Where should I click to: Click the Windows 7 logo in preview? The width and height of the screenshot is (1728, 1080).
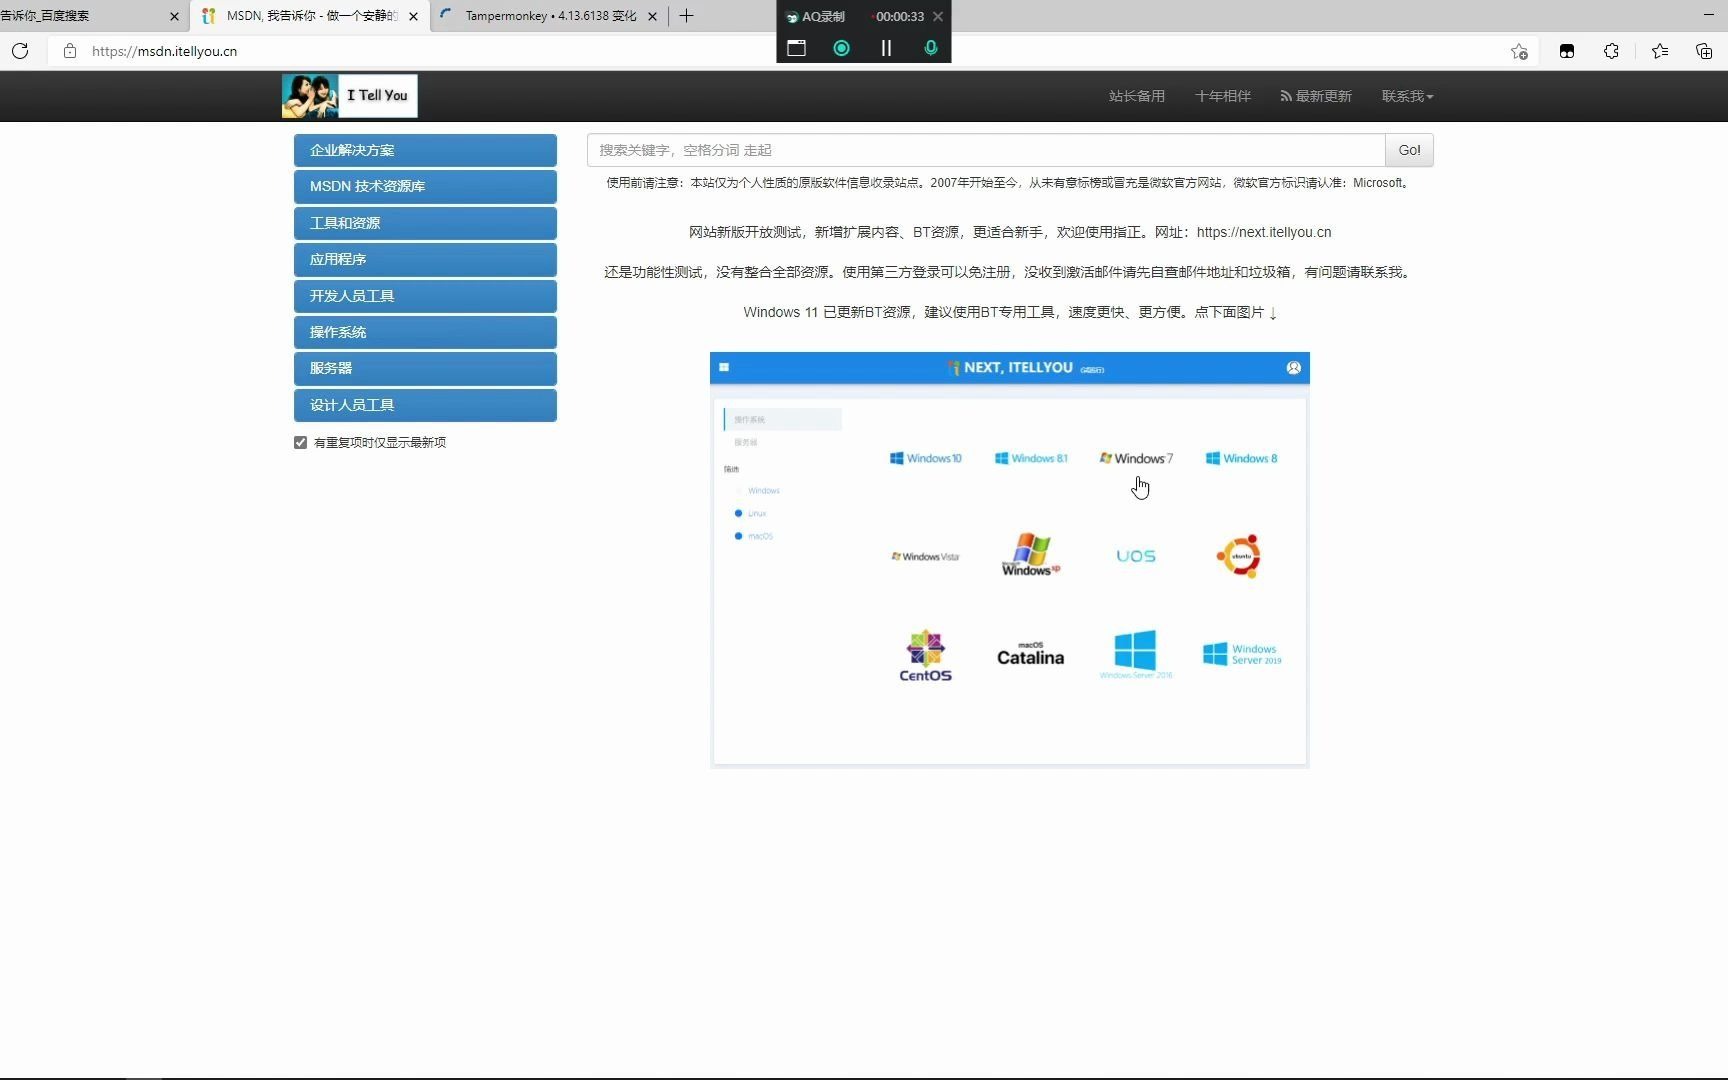[x=1136, y=458]
